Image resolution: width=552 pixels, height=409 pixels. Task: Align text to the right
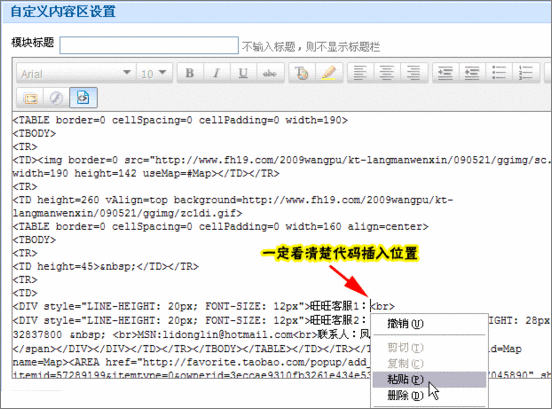click(414, 73)
